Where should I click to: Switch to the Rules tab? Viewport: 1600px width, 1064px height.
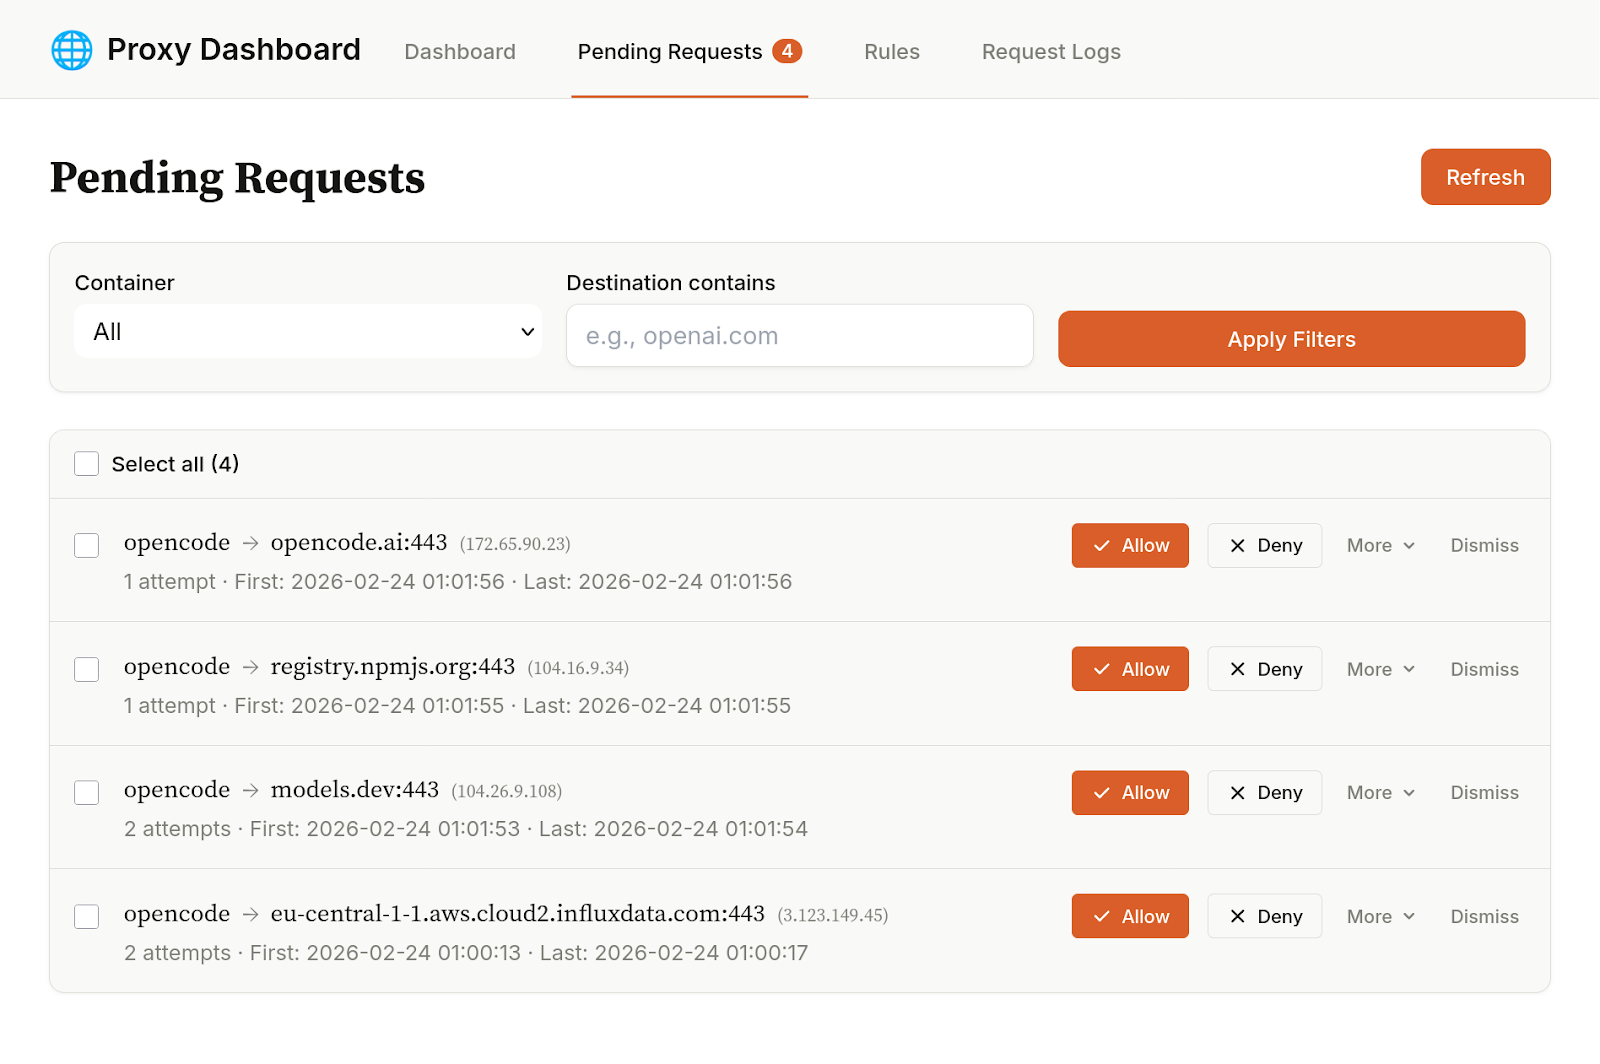click(x=891, y=52)
